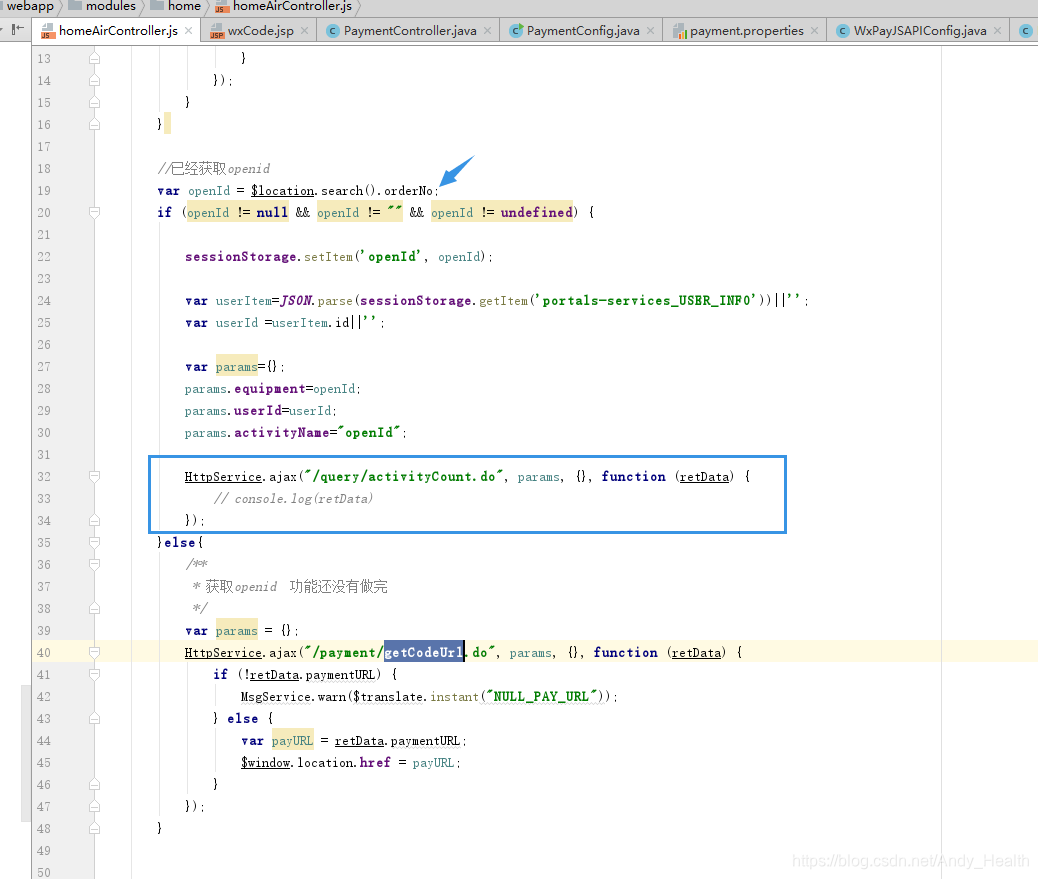Toggle fold marker at line 43
The image size is (1038, 879).
[x=95, y=719]
